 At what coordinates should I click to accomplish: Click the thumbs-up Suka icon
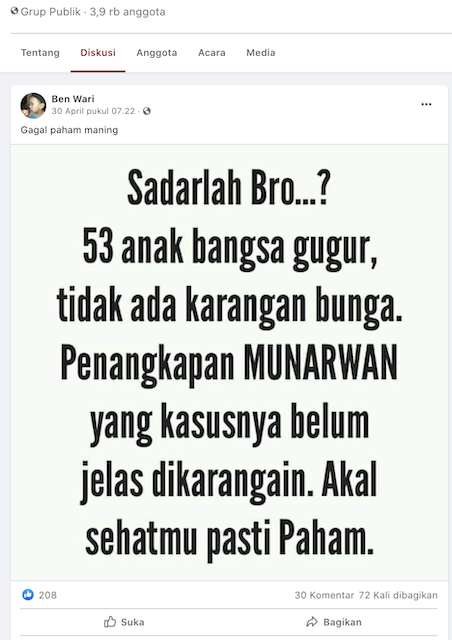(109, 622)
